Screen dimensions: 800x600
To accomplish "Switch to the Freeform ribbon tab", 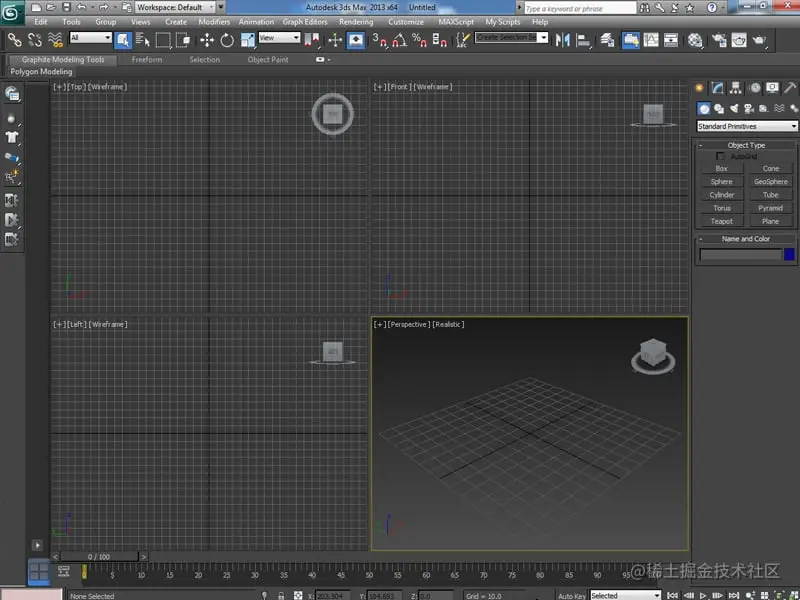I will tap(148, 59).
